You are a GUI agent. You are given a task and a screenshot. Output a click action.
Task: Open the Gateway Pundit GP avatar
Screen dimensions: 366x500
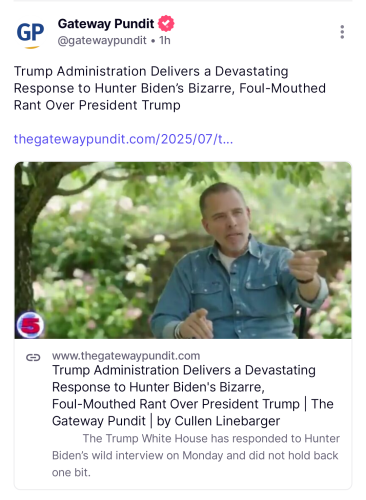pyautogui.click(x=30, y=34)
